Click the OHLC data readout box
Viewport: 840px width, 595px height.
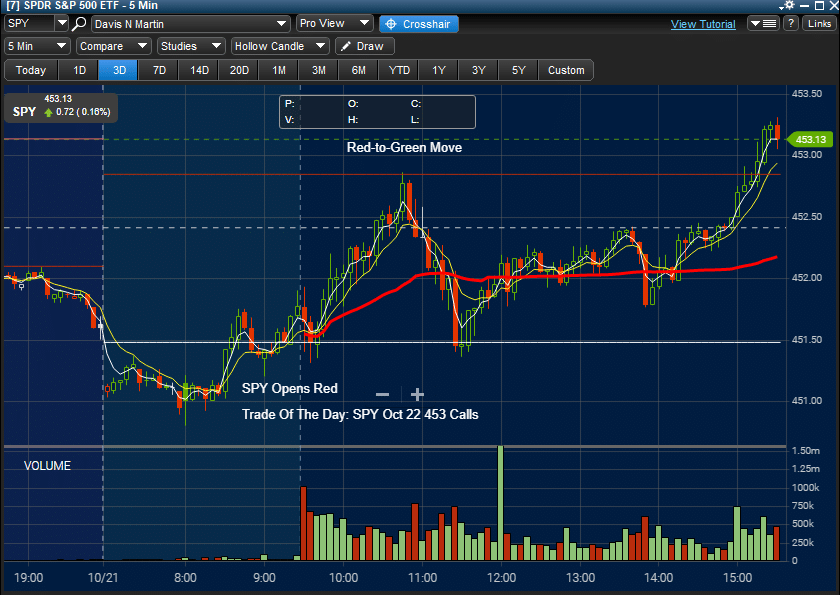point(377,112)
